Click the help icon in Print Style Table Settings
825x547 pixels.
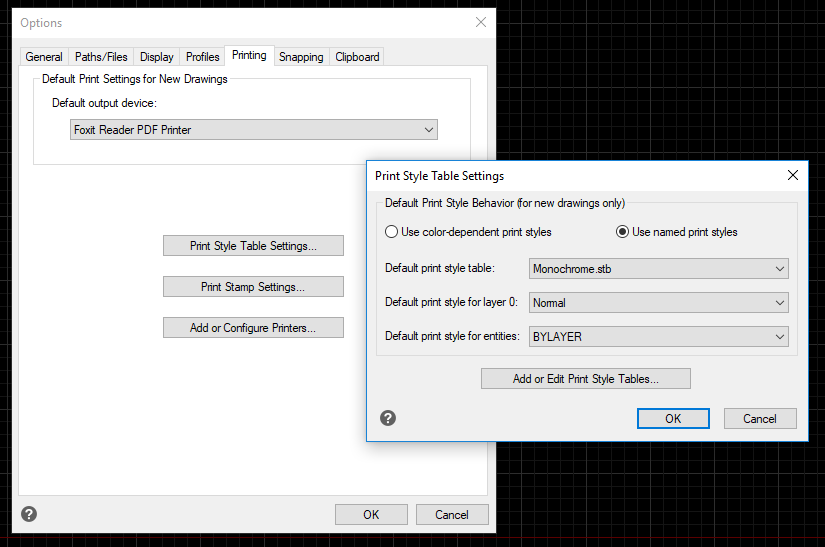click(x=388, y=418)
